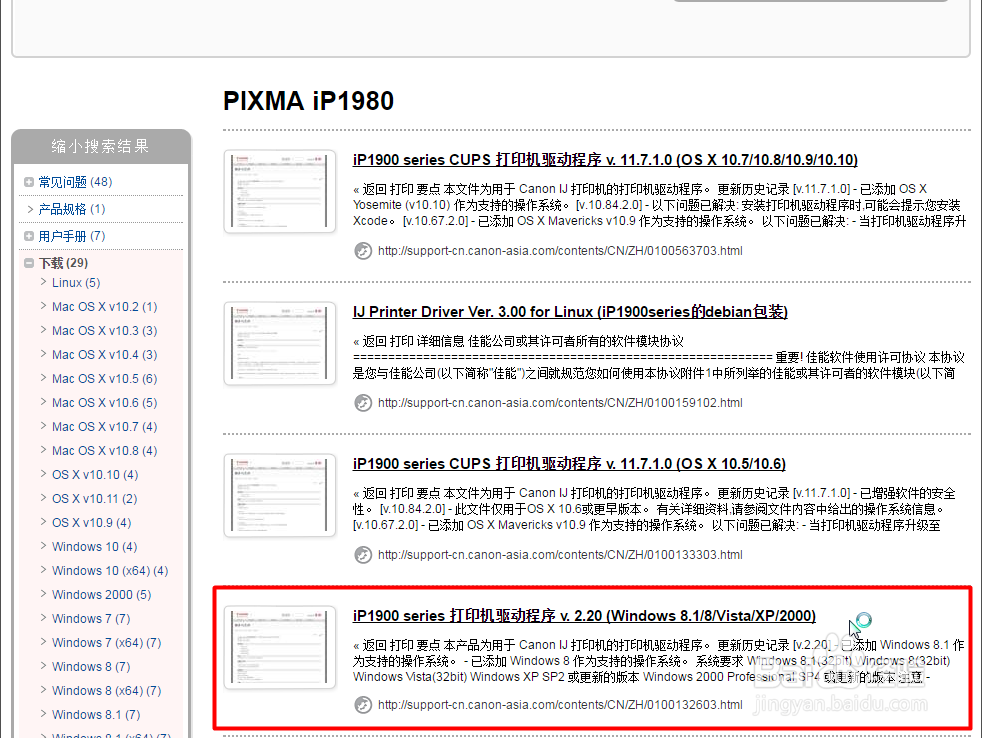Open iP1900 series driver v. 2.20 for Windows
Screen dimensions: 982x738
[584, 616]
